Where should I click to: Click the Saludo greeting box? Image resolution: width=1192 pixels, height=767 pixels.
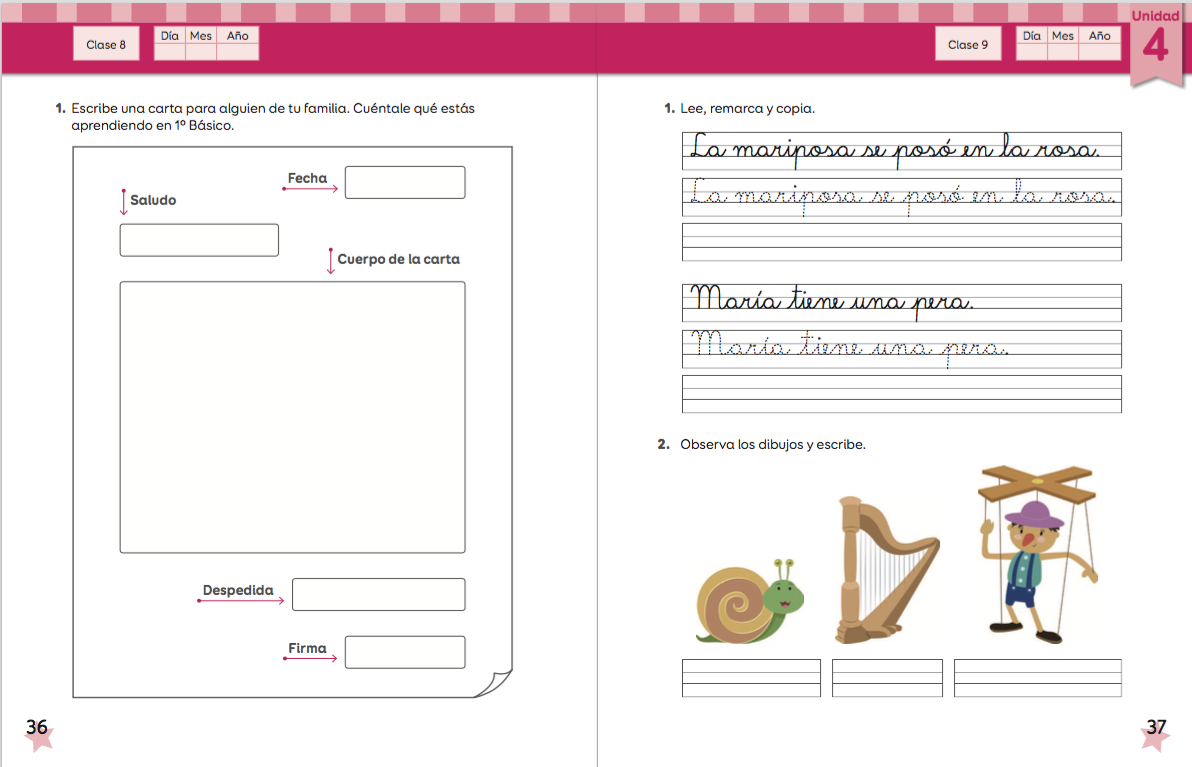(x=199, y=240)
